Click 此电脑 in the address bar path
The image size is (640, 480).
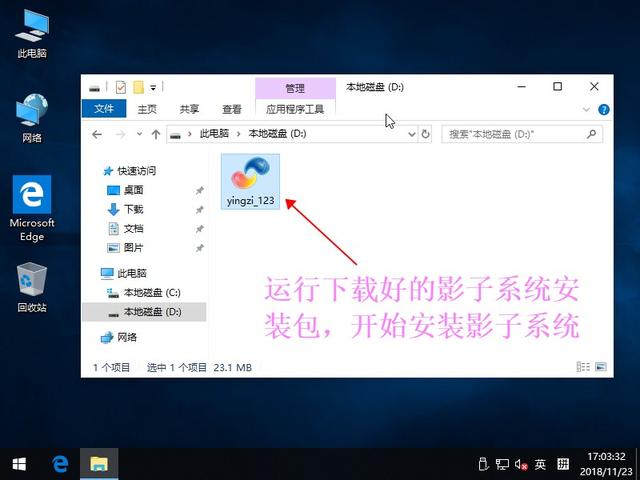[x=214, y=134]
